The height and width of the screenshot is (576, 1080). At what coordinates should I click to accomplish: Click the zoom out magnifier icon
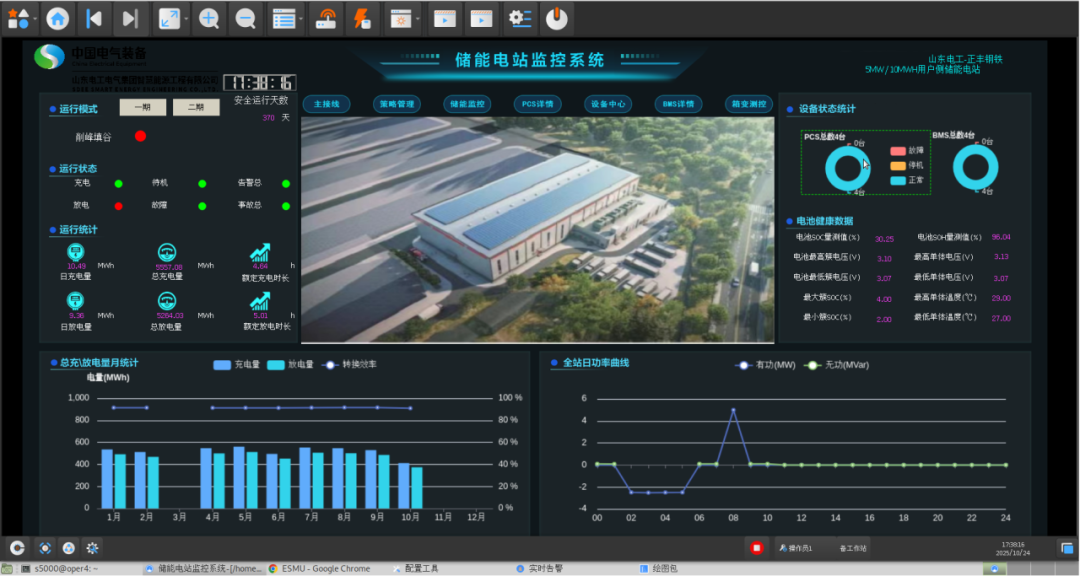(245, 18)
